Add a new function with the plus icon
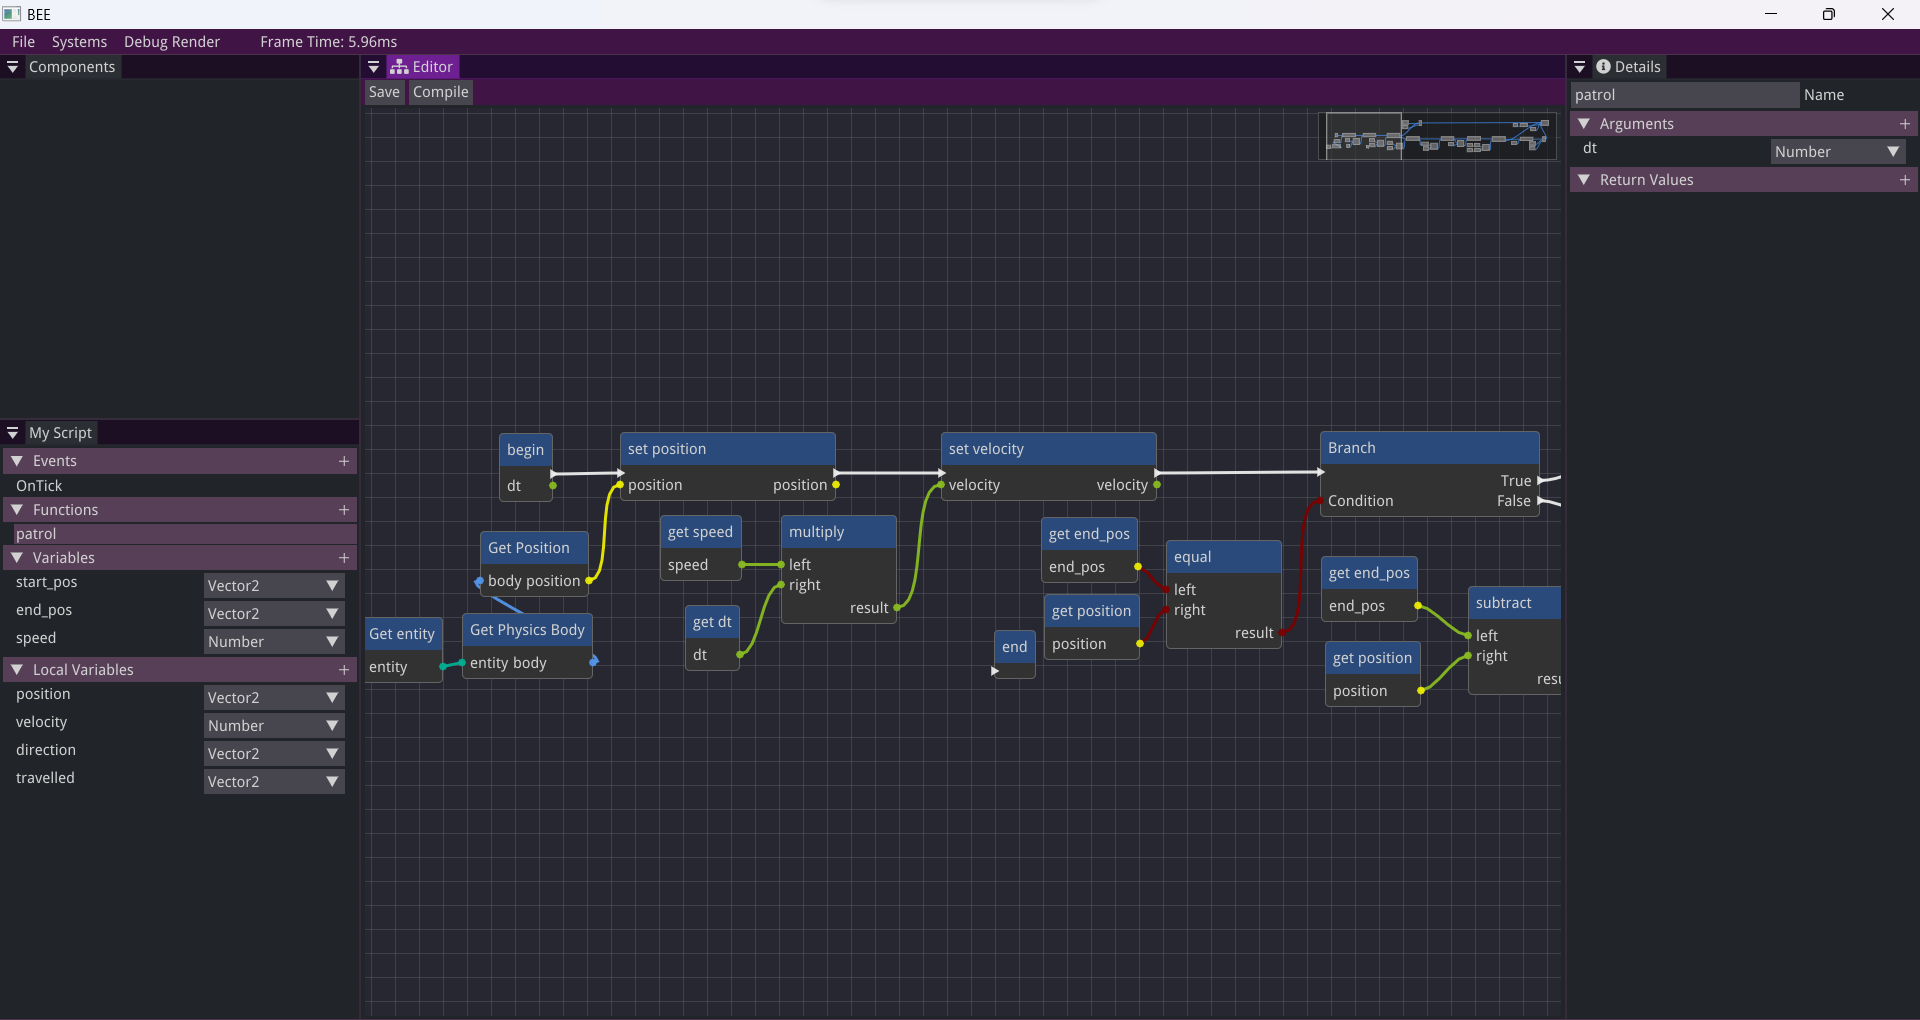The height and width of the screenshot is (1020, 1920). tap(344, 510)
